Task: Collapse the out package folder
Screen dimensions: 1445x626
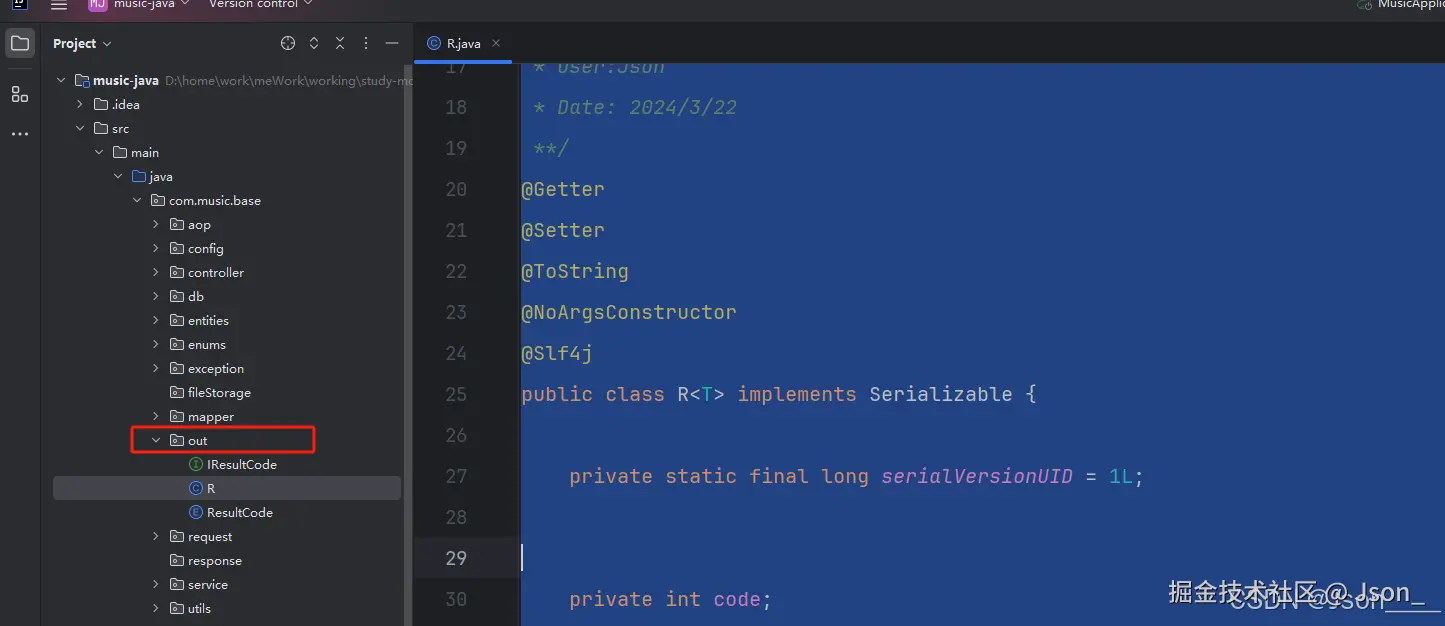Action: coord(156,440)
